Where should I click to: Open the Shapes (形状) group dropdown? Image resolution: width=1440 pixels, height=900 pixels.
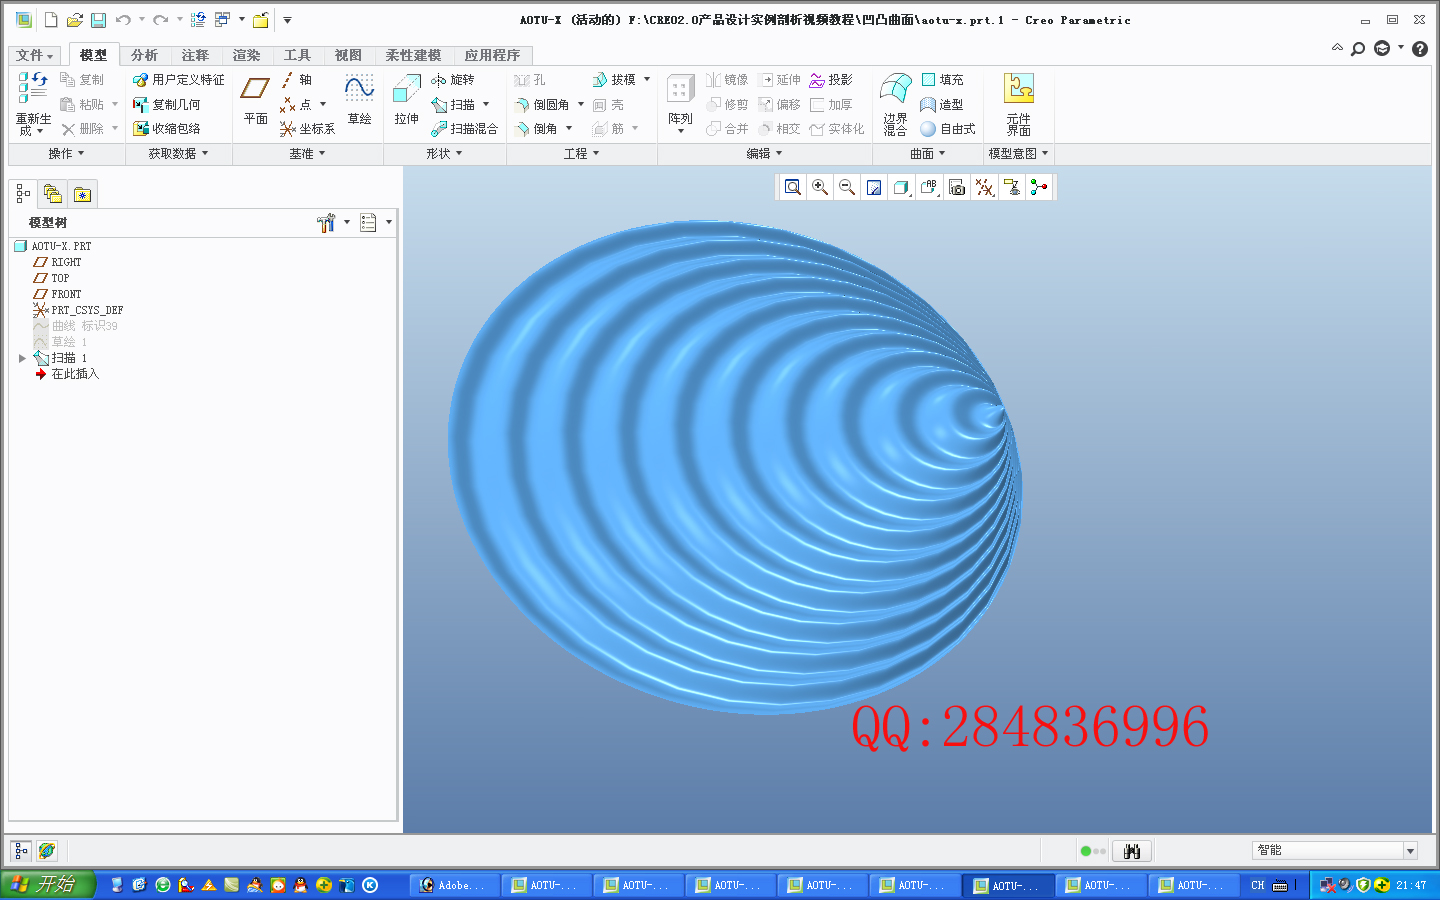444,154
